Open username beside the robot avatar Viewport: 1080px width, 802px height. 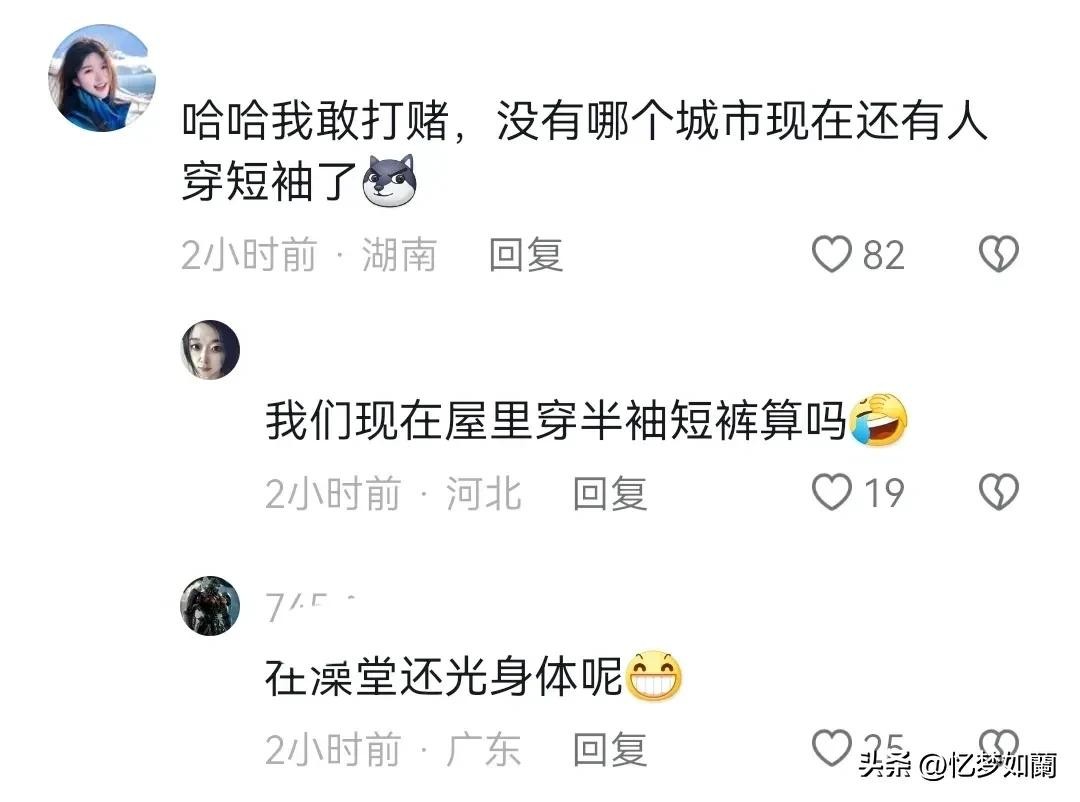(x=311, y=607)
